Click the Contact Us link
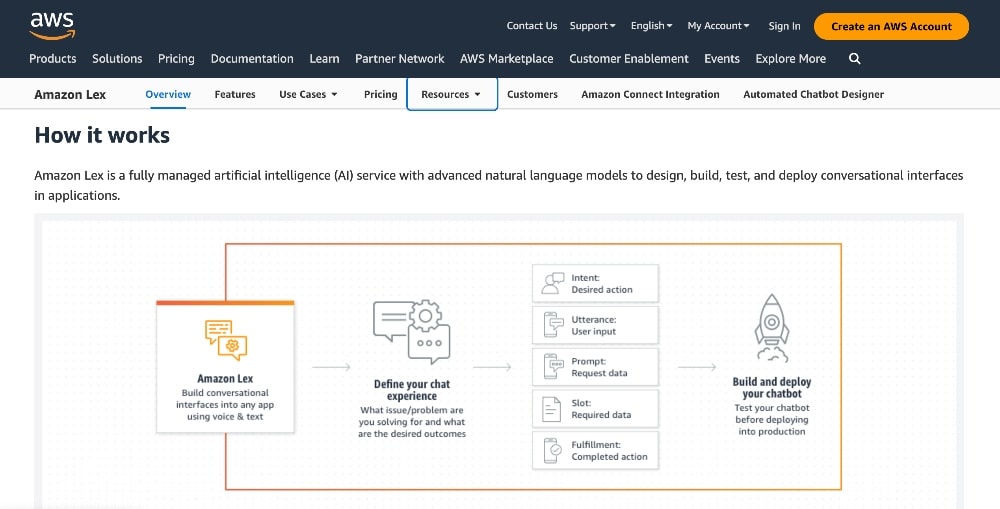 coord(531,26)
